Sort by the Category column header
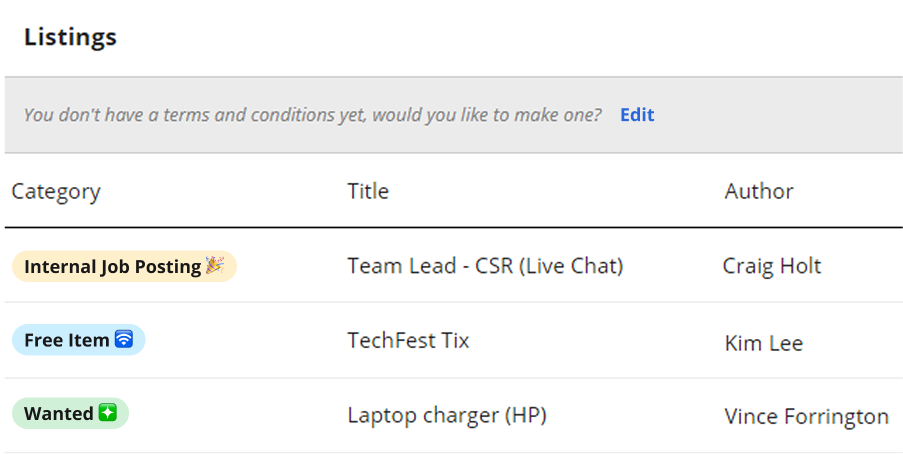The image size is (903, 454). [56, 191]
